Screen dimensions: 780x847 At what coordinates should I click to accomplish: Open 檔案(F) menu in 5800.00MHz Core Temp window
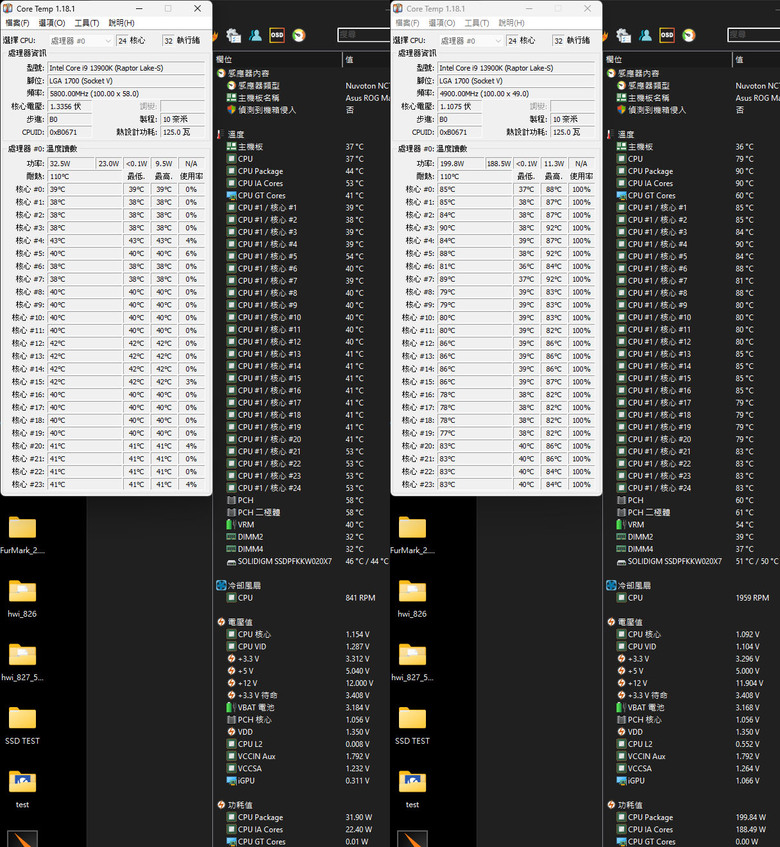pyautogui.click(x=17, y=23)
